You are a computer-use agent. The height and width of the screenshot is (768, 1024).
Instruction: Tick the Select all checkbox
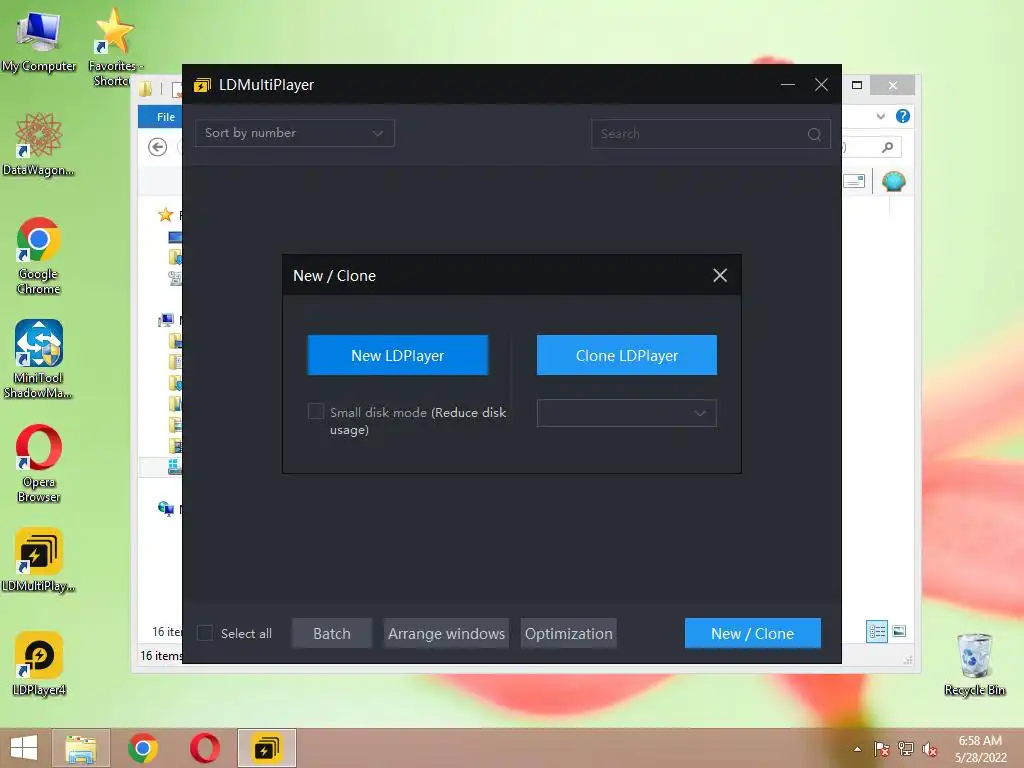click(205, 633)
